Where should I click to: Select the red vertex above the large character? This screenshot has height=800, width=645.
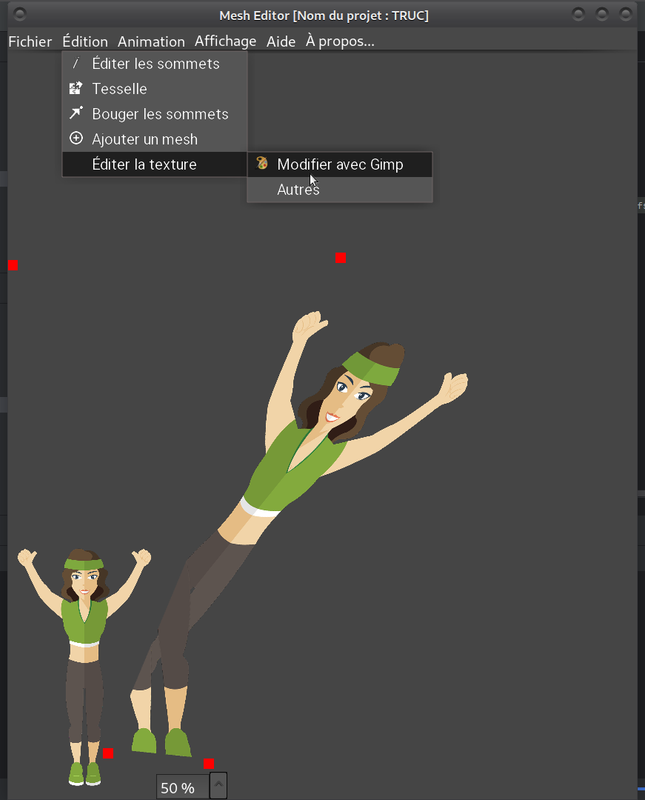[x=341, y=258]
